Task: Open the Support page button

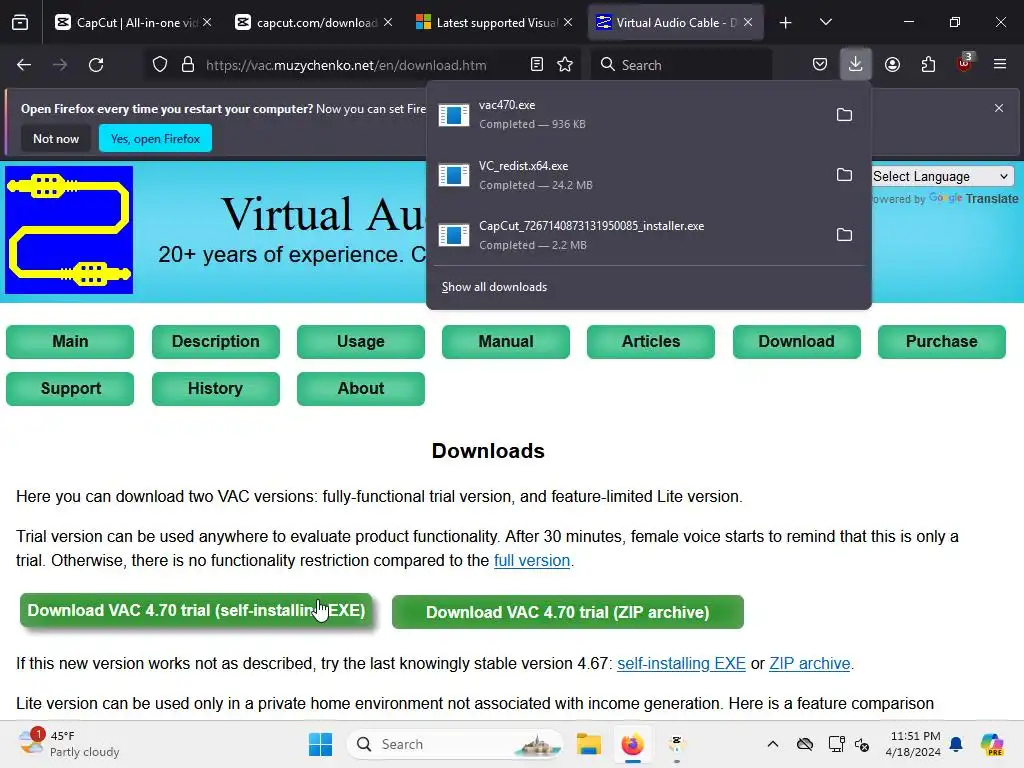Action: pos(70,389)
